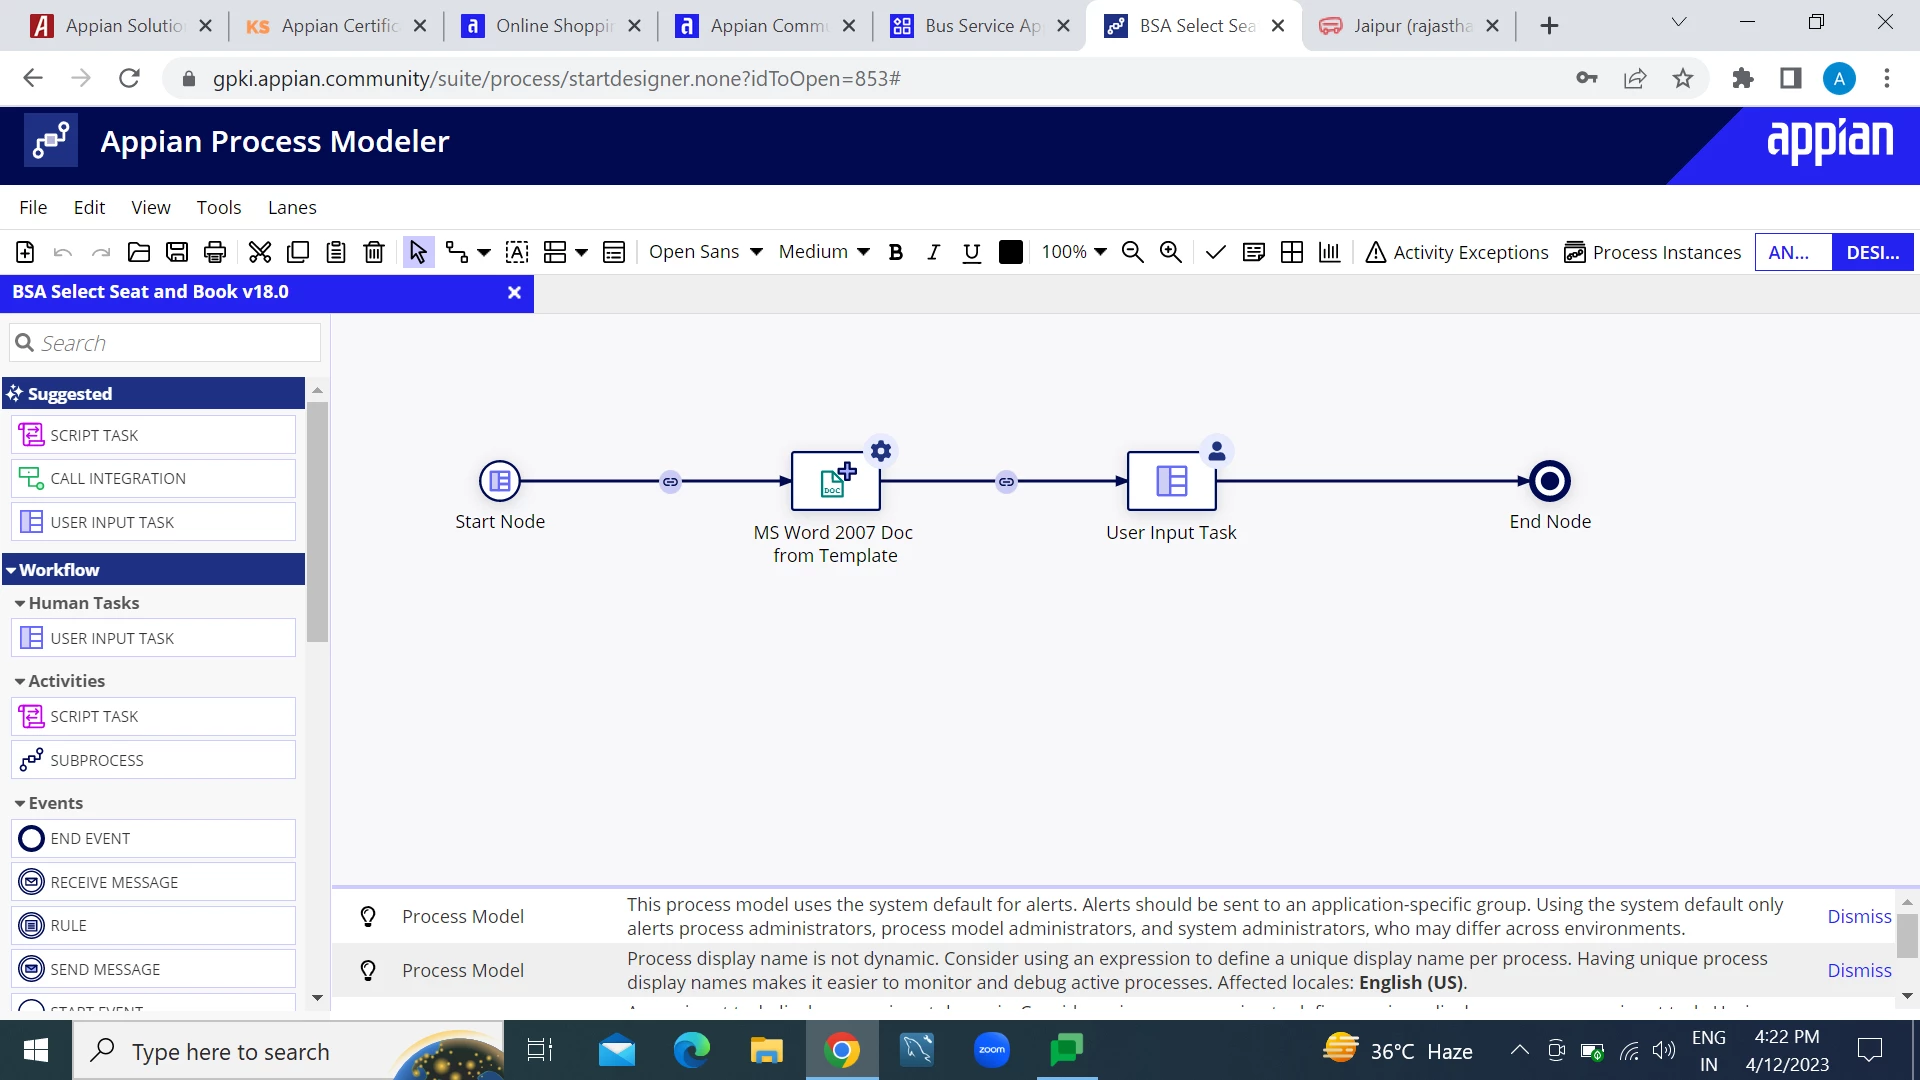
Task: Open the process properties icon
Action: (x=614, y=252)
